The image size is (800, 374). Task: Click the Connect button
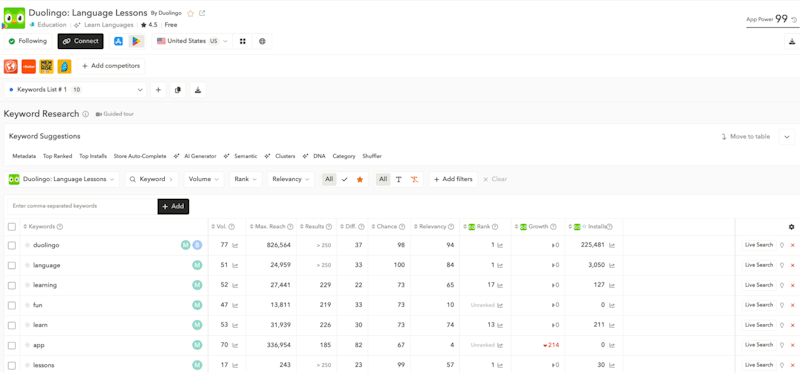click(x=81, y=41)
